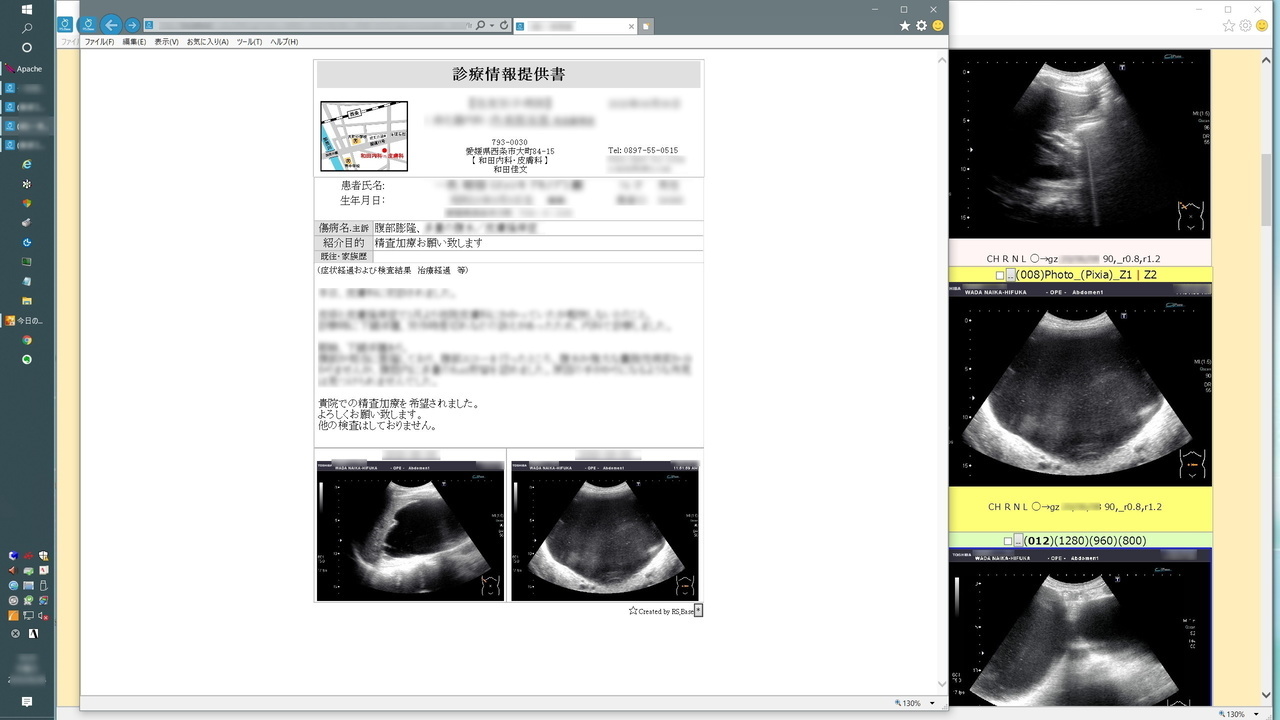Open Windows search from the taskbar

tap(27, 28)
